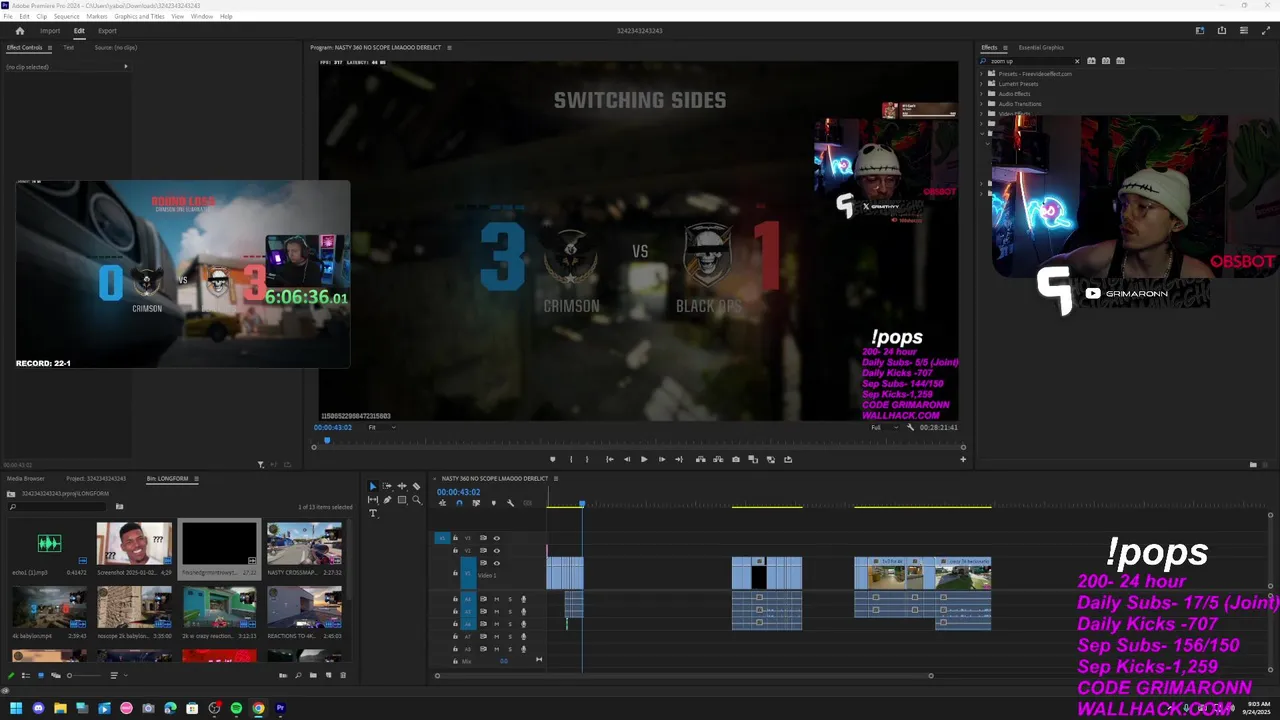Open Program panel menu
The image size is (1280, 720).
point(449,47)
